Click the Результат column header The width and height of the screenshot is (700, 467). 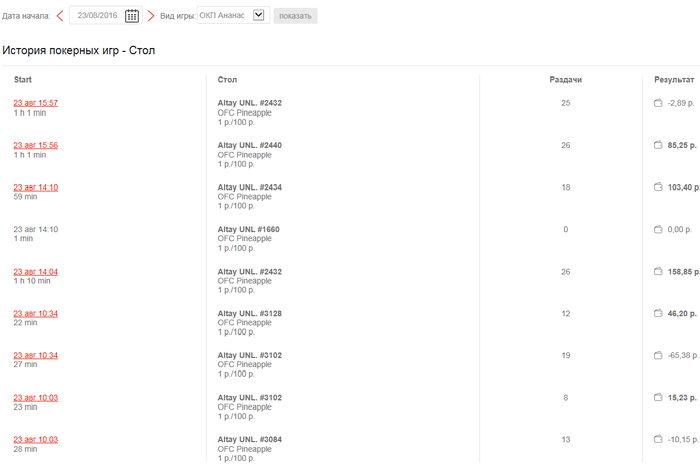(x=673, y=79)
